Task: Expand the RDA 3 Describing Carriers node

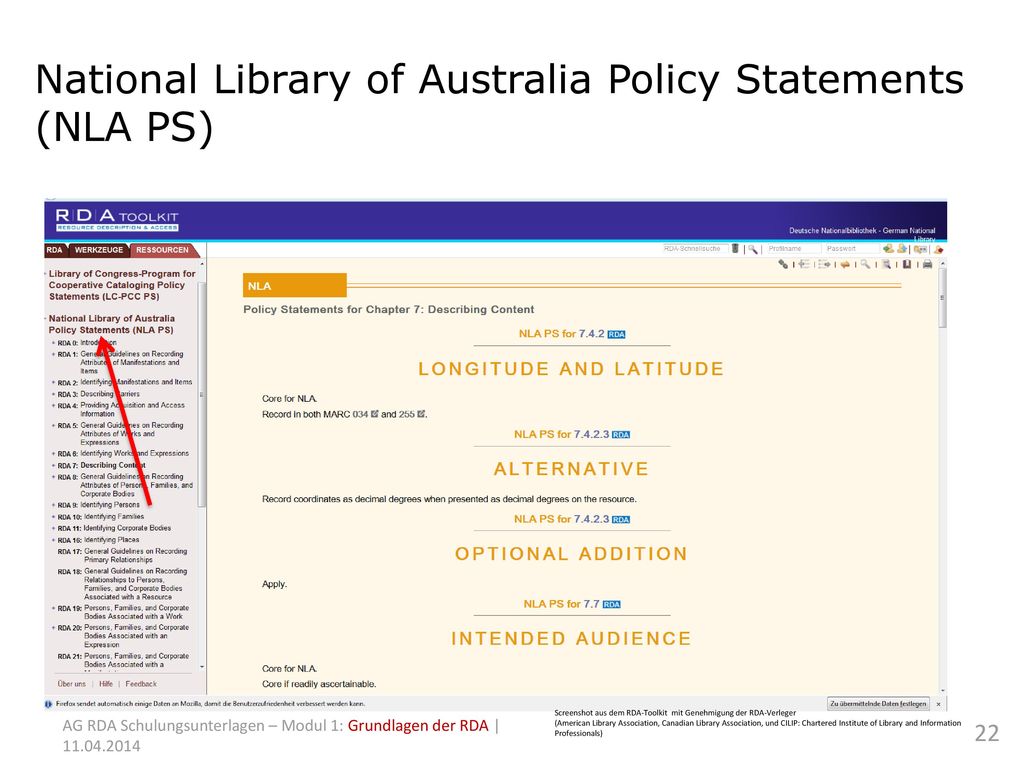Action: point(54,394)
